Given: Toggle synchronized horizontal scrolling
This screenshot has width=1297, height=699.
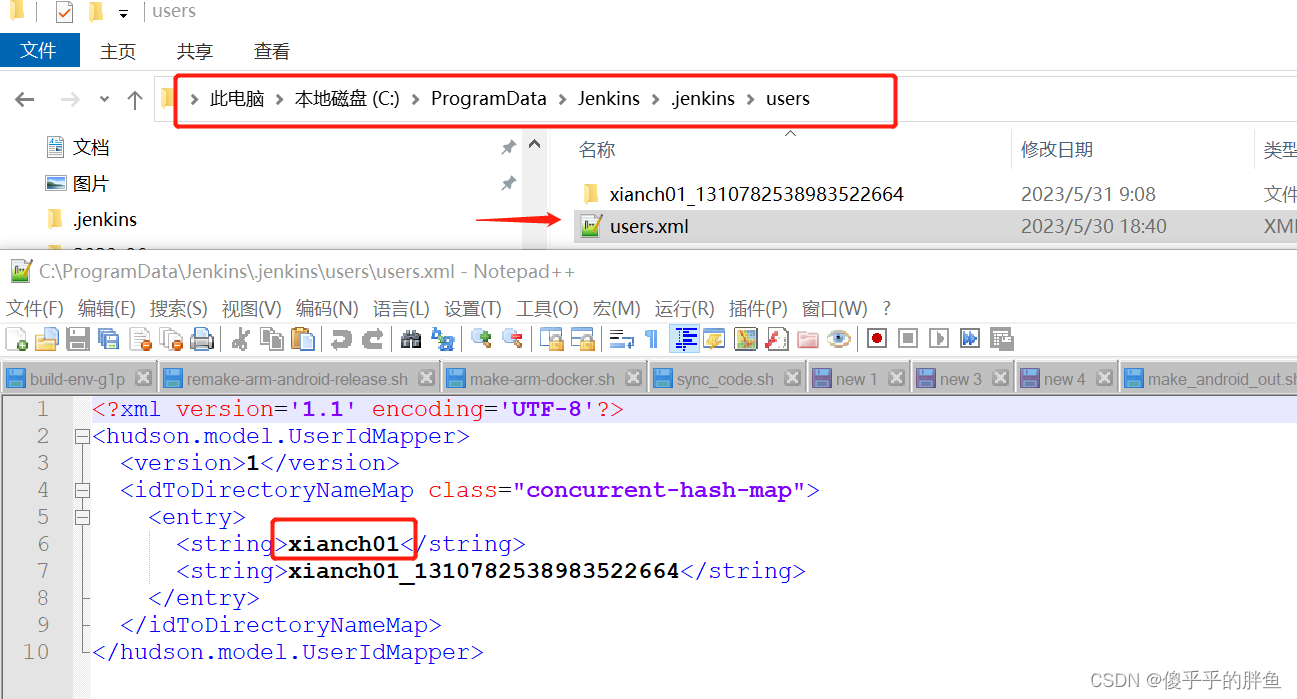Looking at the screenshot, I should point(582,339).
